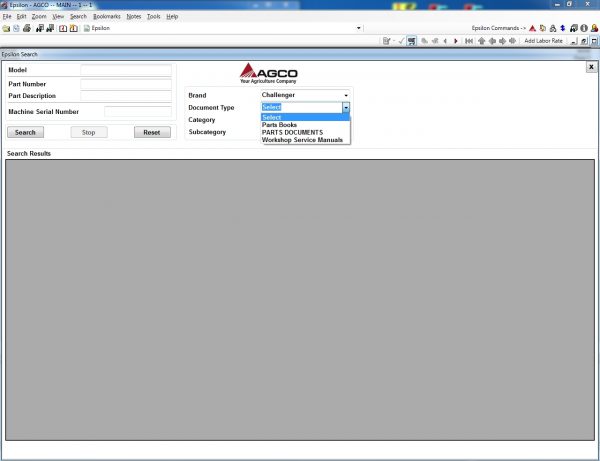
Task: Click the yellow book toolbar icon
Action: [x=73, y=28]
